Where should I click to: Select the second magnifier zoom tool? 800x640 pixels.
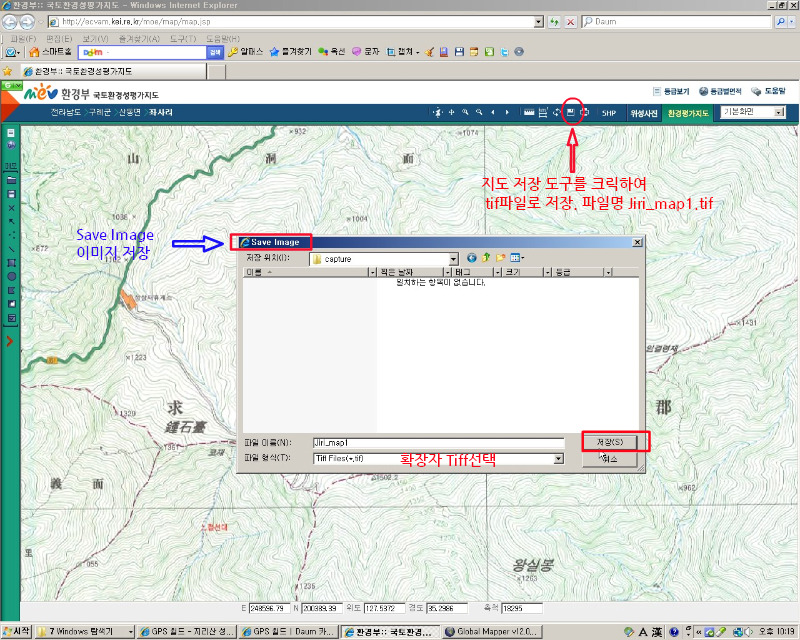point(479,112)
